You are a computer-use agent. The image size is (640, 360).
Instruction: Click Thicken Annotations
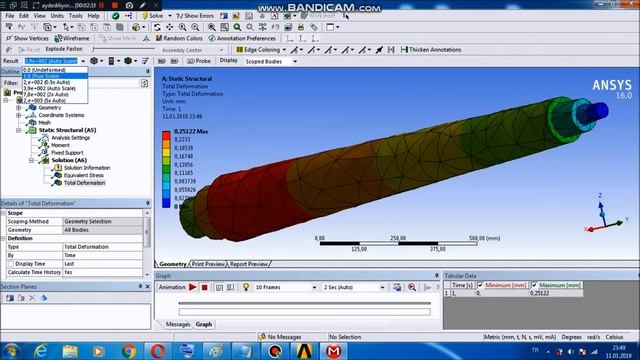(431, 50)
